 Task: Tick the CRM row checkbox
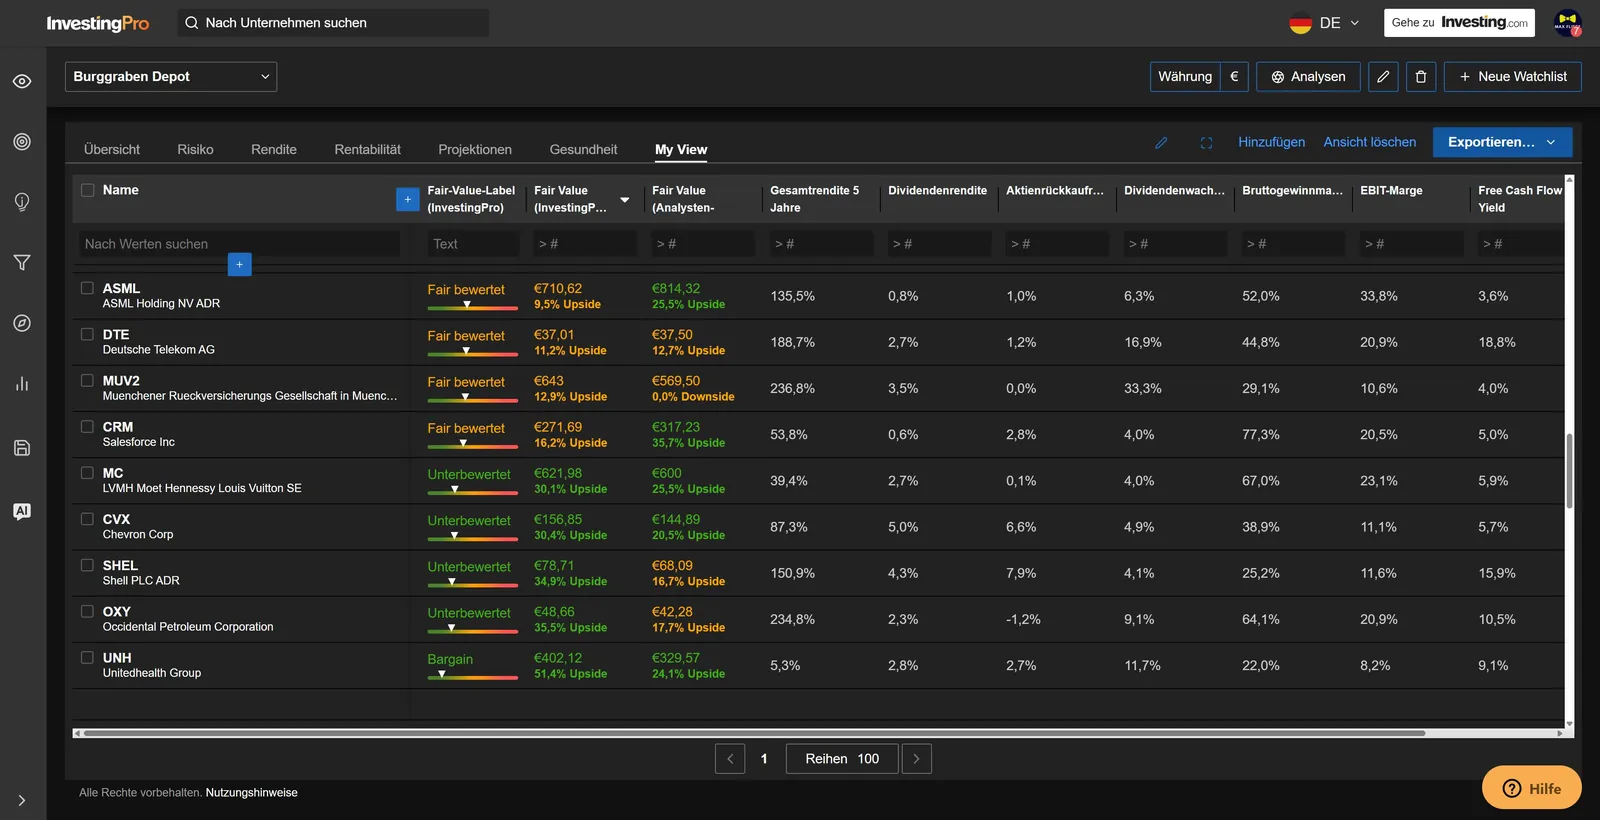click(x=88, y=426)
